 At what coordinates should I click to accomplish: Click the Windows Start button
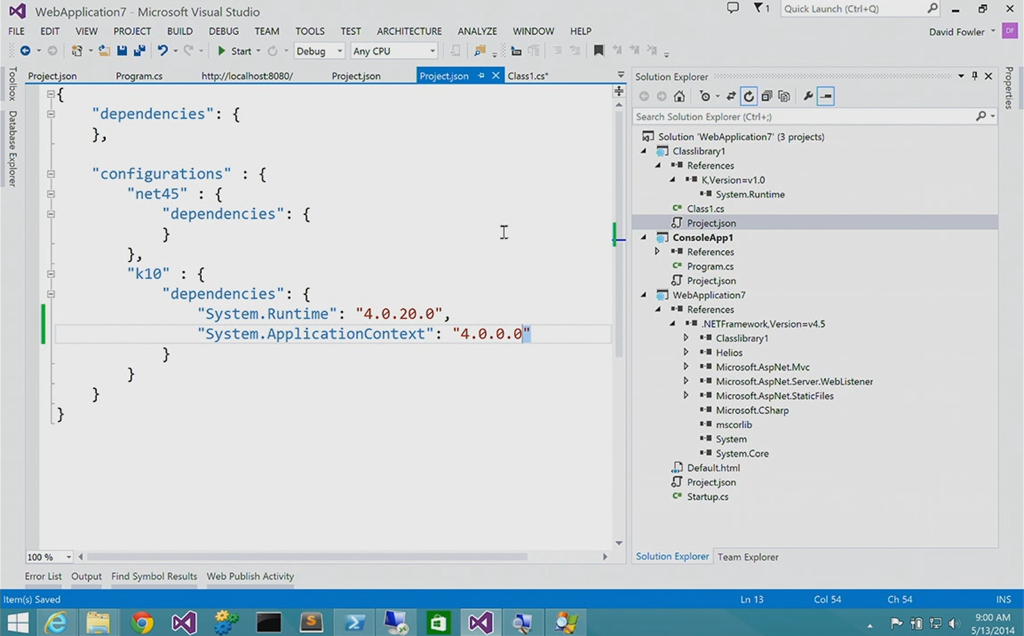[17, 622]
